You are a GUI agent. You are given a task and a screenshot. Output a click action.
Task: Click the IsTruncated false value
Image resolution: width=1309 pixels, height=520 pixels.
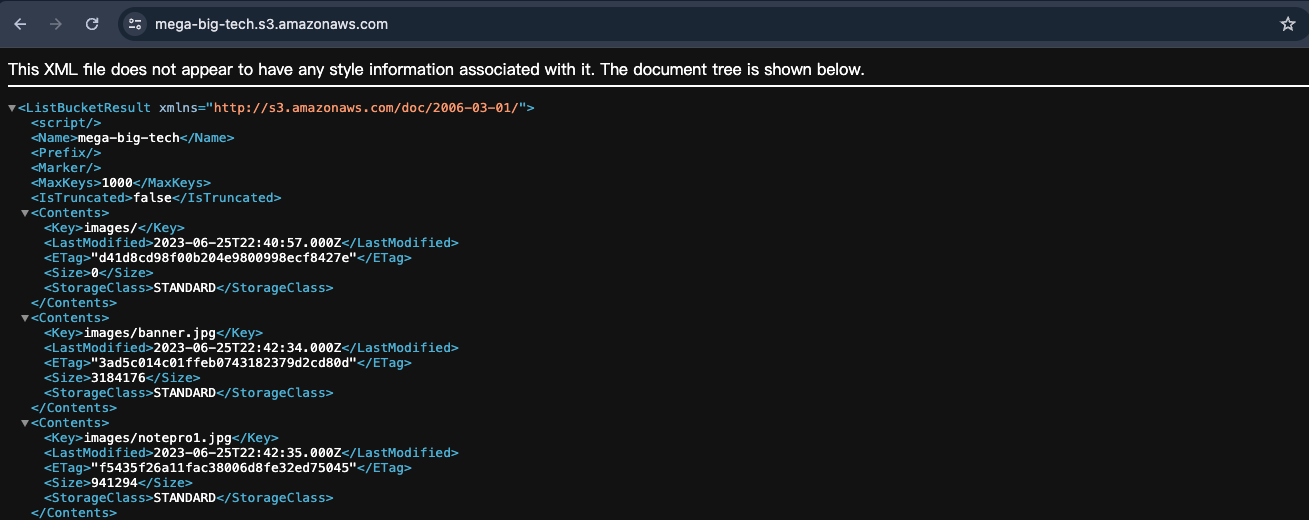click(x=154, y=198)
